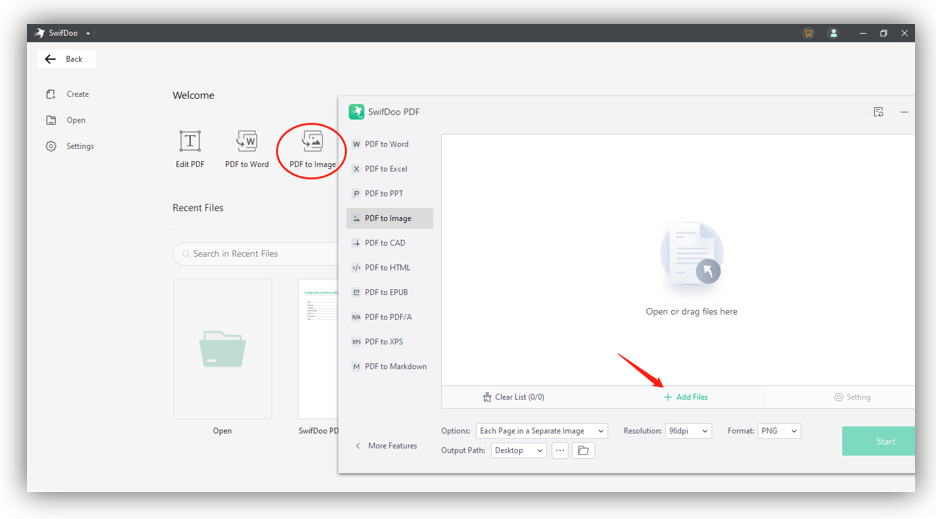Click the M icon beside PDF to Markdown
936x519 pixels.
356,367
